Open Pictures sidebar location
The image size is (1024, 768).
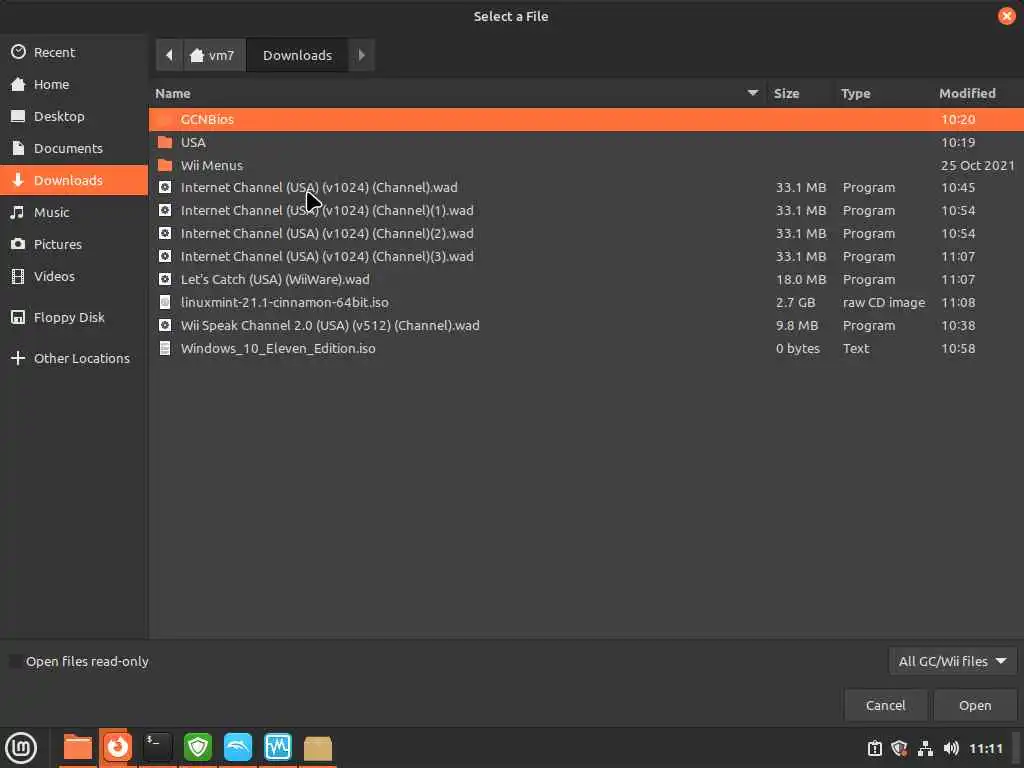pos(74,244)
